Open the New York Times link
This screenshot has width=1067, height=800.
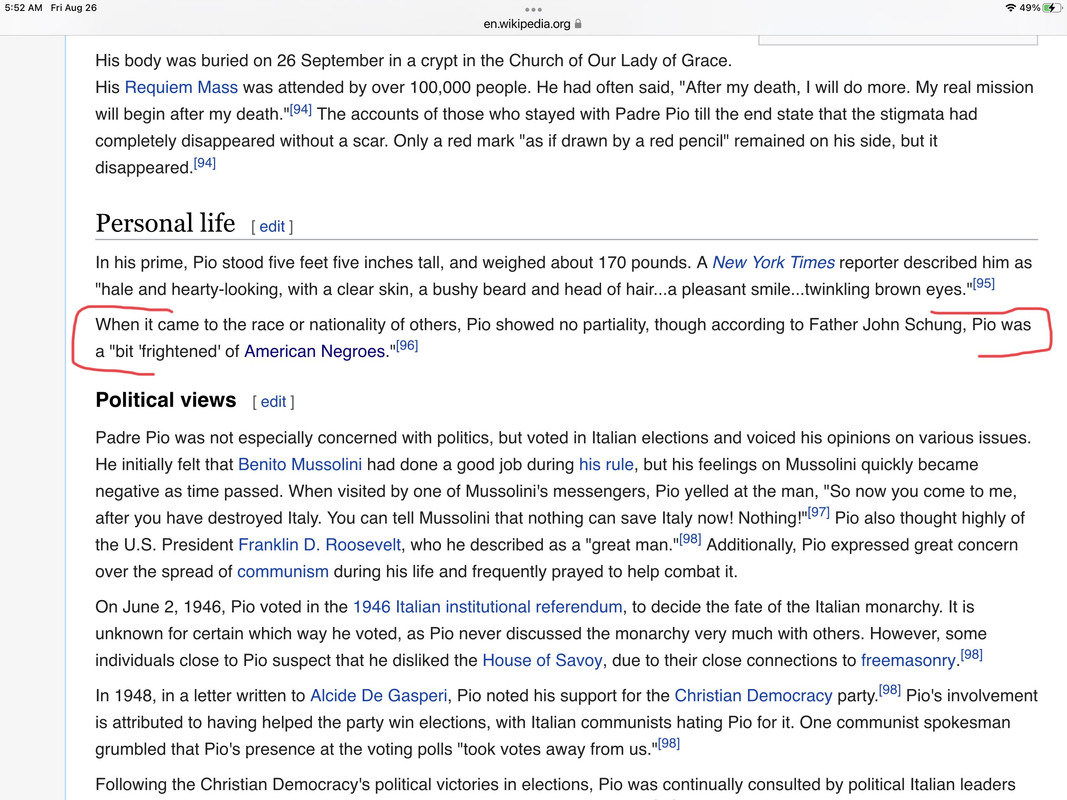click(773, 263)
